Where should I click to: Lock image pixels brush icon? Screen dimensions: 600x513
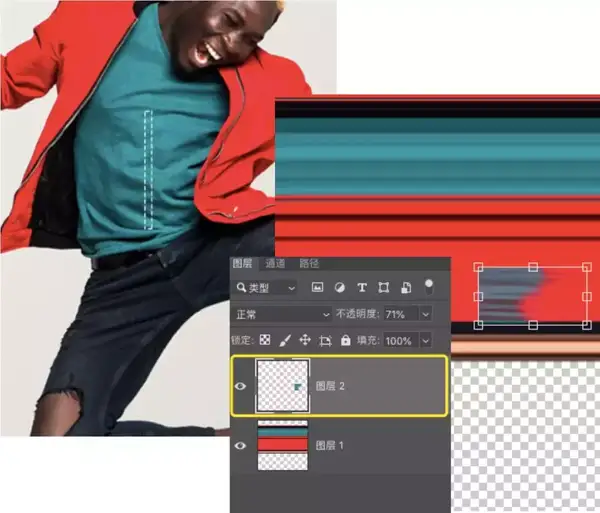(285, 340)
